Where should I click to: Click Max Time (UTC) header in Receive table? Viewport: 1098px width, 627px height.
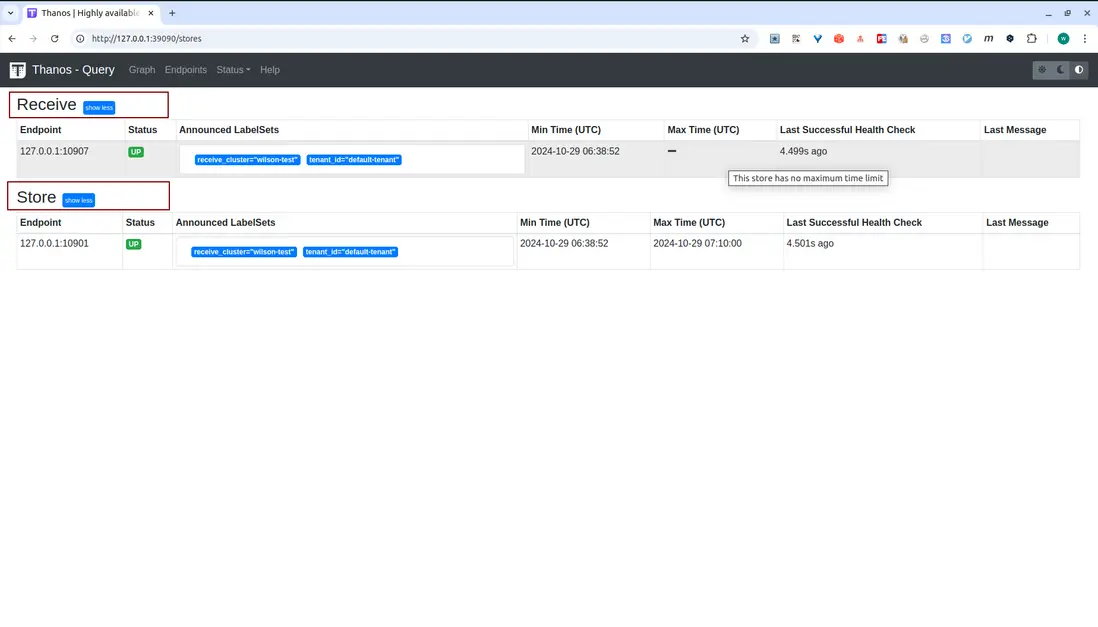click(703, 130)
